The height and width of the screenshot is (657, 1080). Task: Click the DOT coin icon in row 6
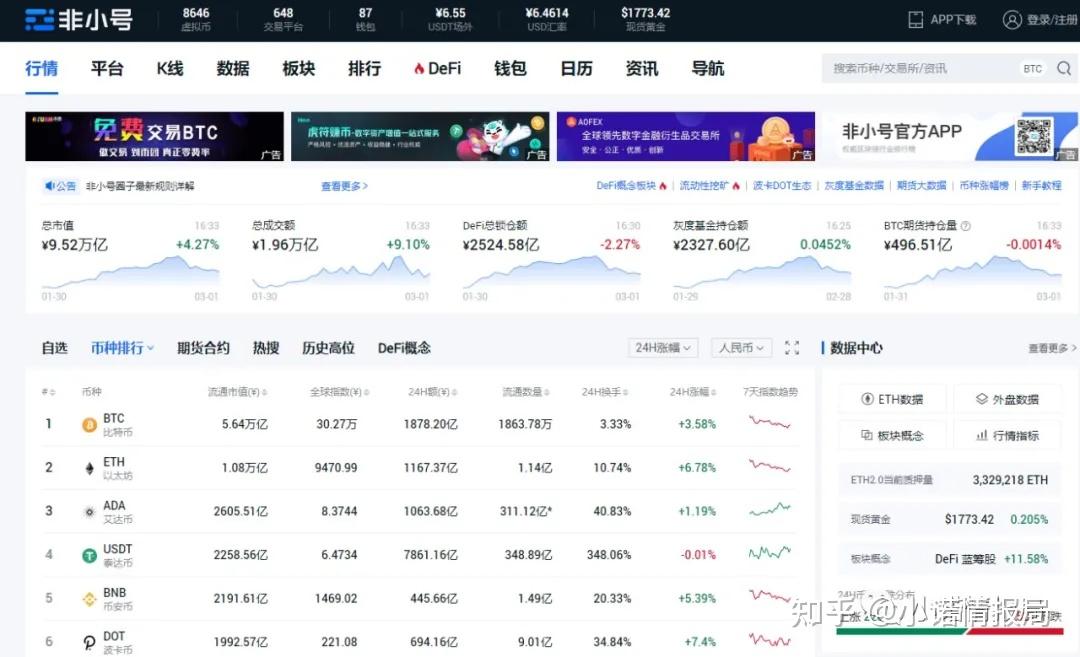pos(90,643)
